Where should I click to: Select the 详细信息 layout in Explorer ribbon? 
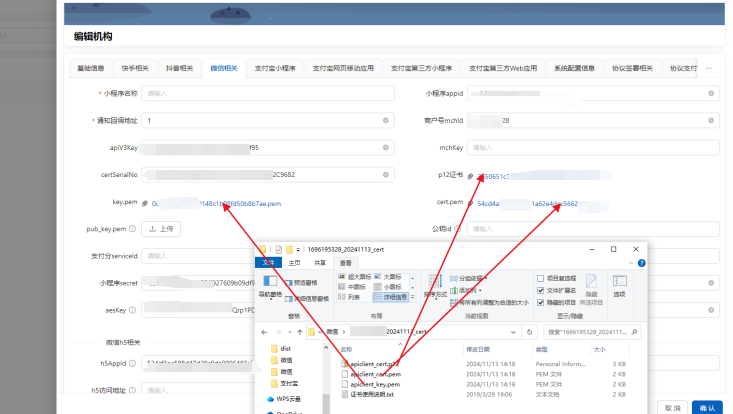(390, 297)
